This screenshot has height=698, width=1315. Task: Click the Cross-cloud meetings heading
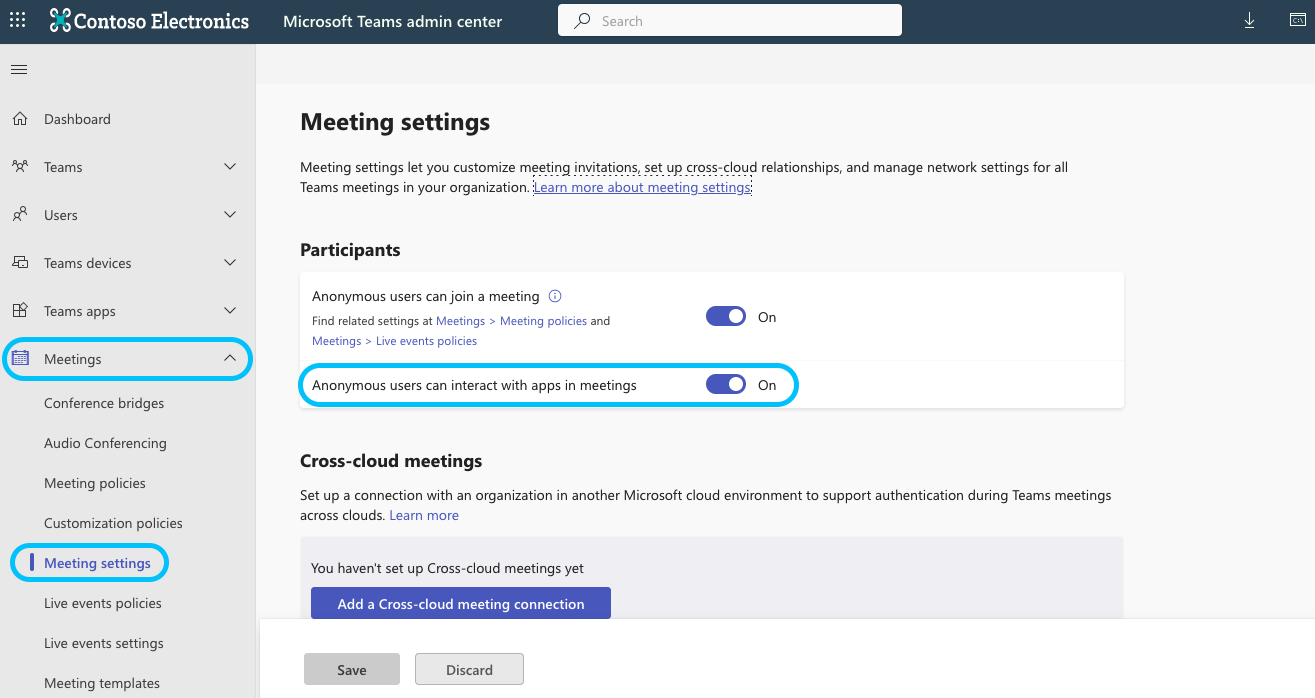(x=391, y=461)
